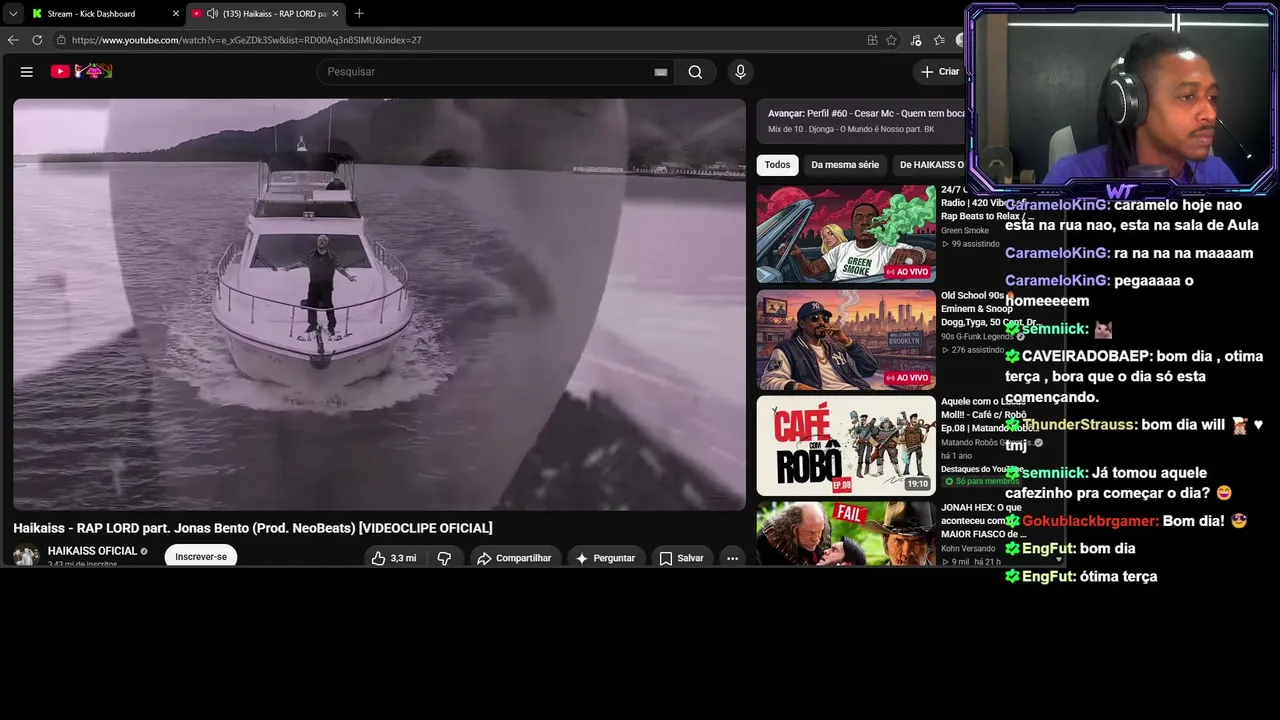Image resolution: width=1280 pixels, height=720 pixels.
Task: Open the JONAH HEX fail video thumbnail
Action: tap(846, 534)
